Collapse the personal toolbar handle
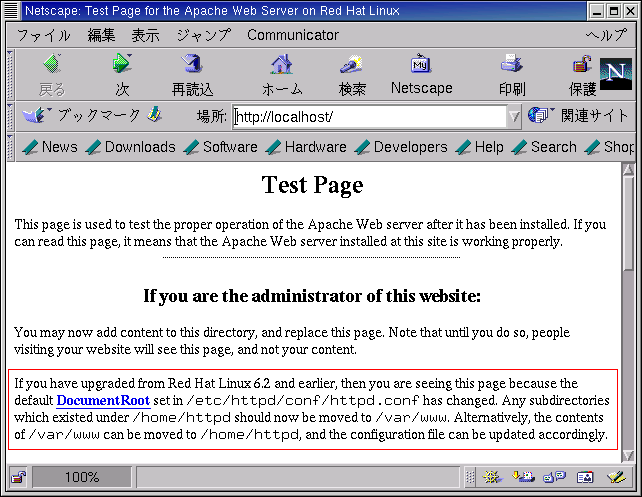Viewport: 642px width, 497px height. tap(11, 147)
